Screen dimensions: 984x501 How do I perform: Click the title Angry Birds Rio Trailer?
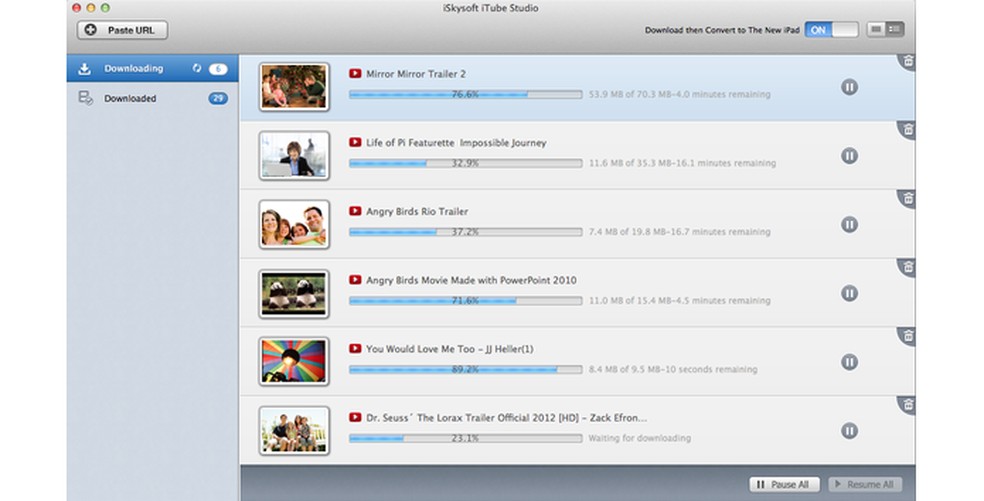[417, 212]
